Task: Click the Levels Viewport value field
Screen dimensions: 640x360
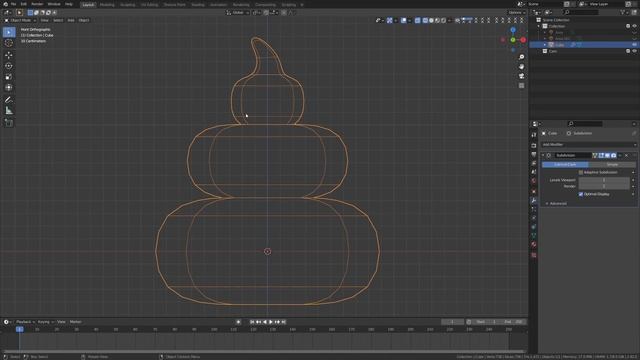Action: (x=604, y=180)
